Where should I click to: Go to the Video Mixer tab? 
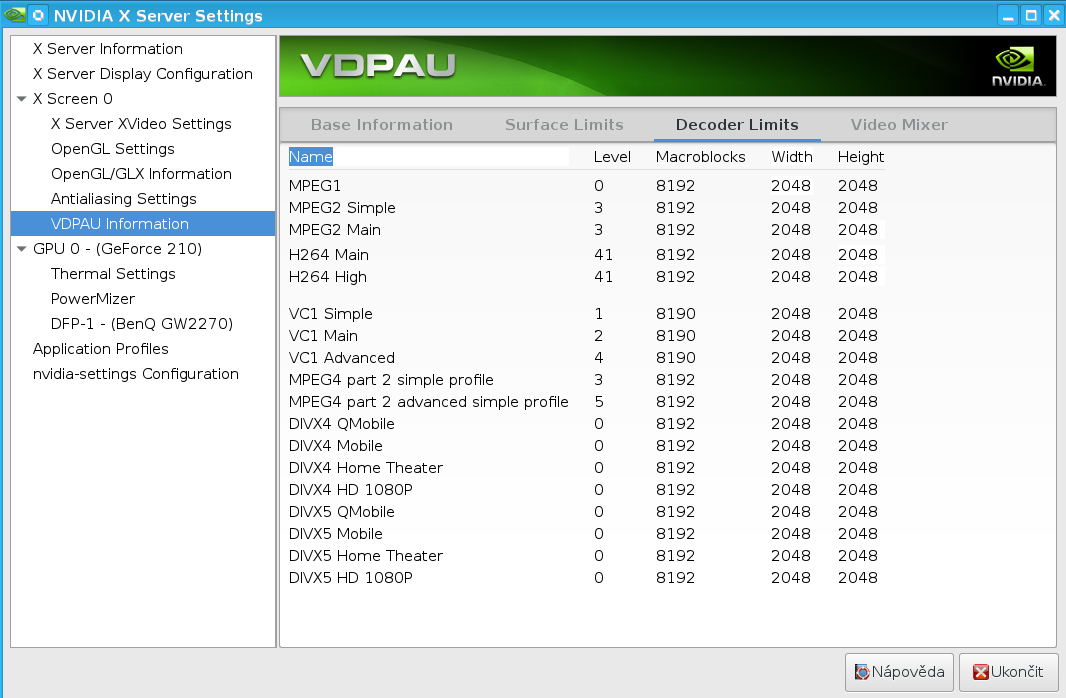tap(899, 125)
